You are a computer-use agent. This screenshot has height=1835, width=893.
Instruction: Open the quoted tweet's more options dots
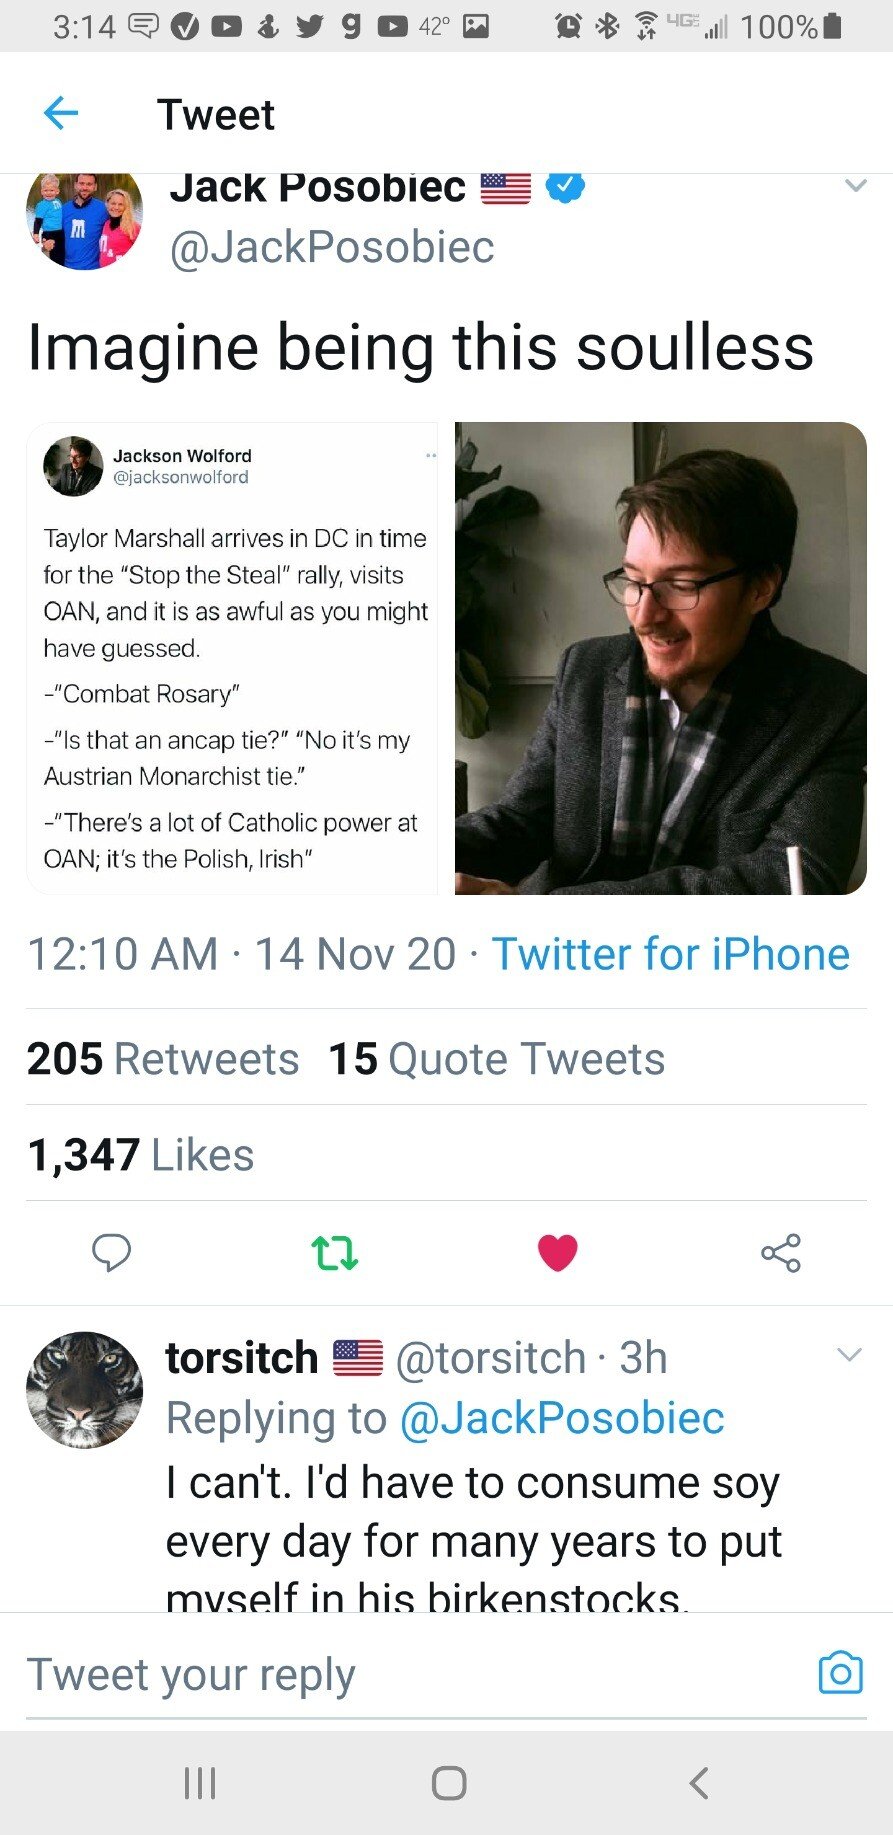point(430,456)
